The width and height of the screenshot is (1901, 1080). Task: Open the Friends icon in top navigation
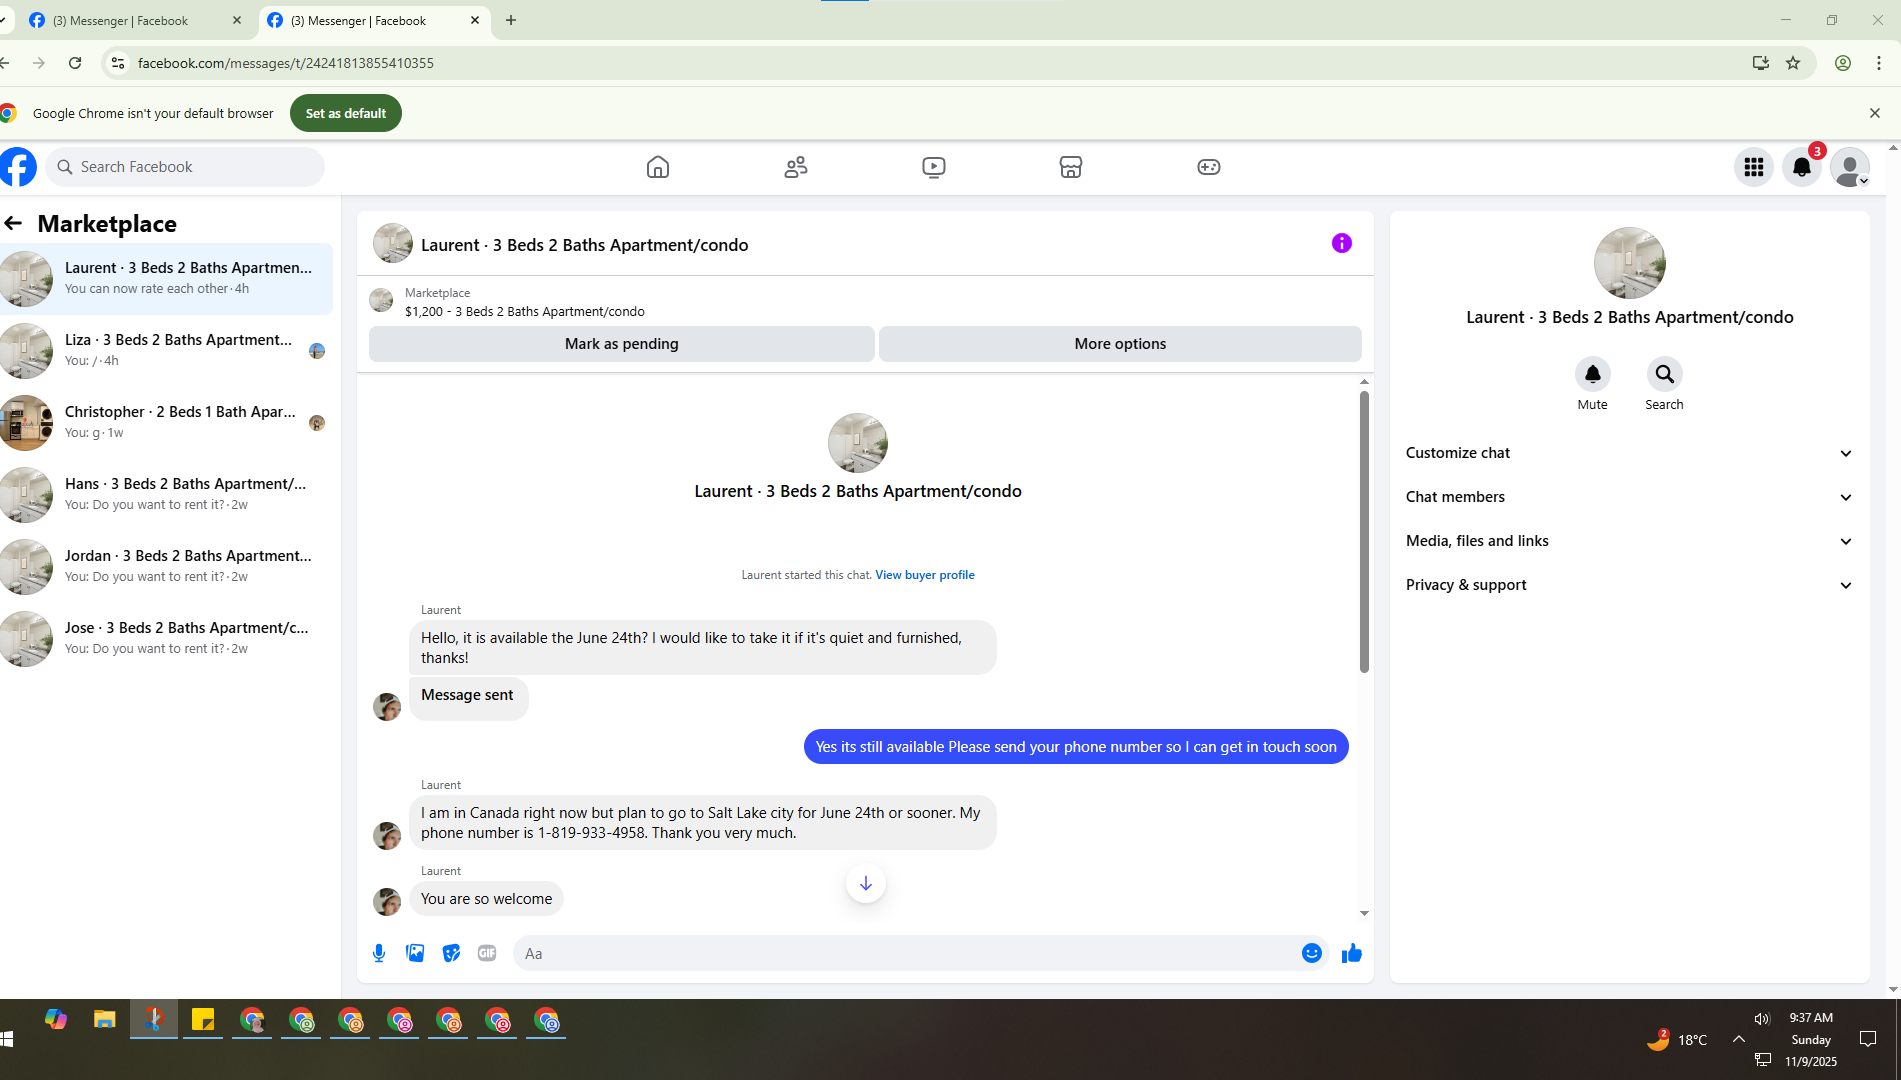796,167
